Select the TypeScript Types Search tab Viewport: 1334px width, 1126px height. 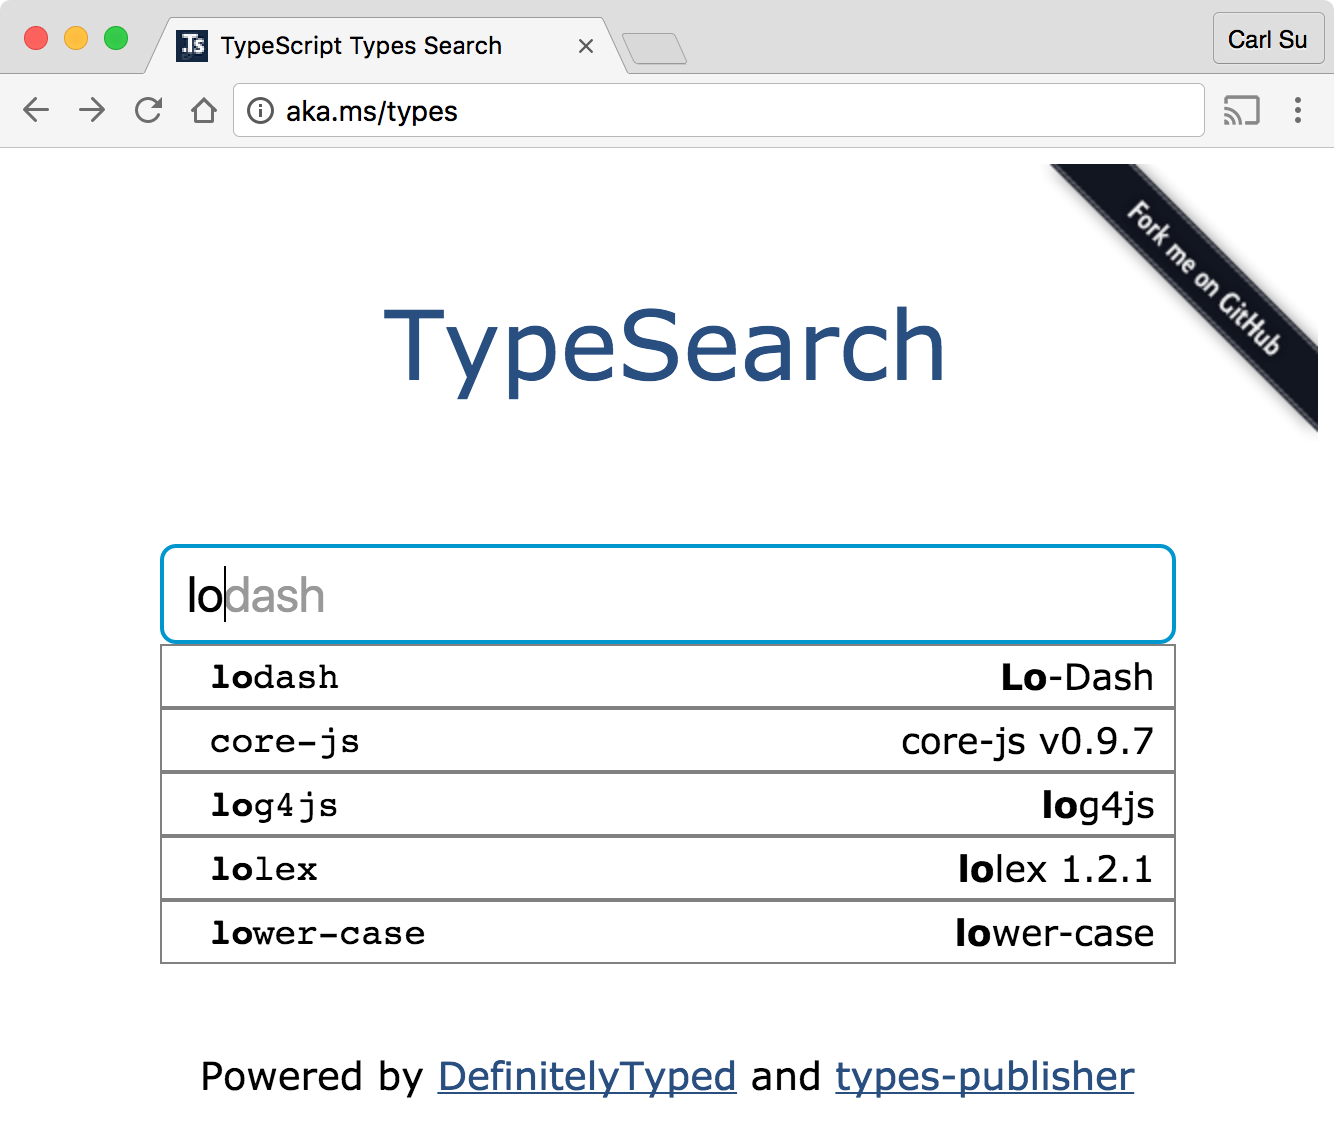point(388,46)
